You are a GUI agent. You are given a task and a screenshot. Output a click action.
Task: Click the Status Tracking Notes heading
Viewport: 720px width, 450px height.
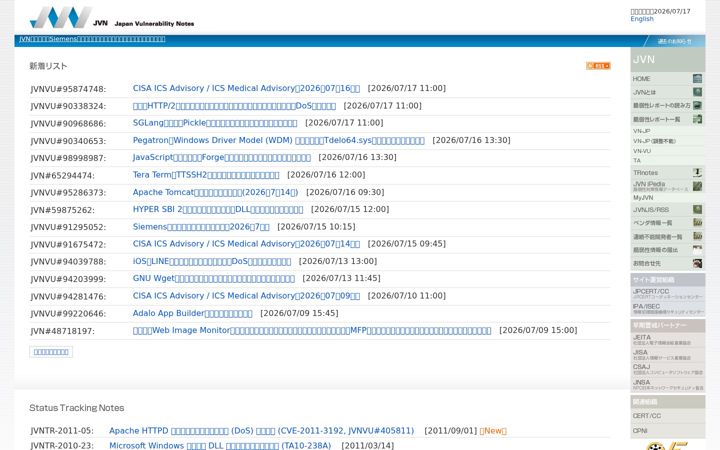tap(77, 408)
